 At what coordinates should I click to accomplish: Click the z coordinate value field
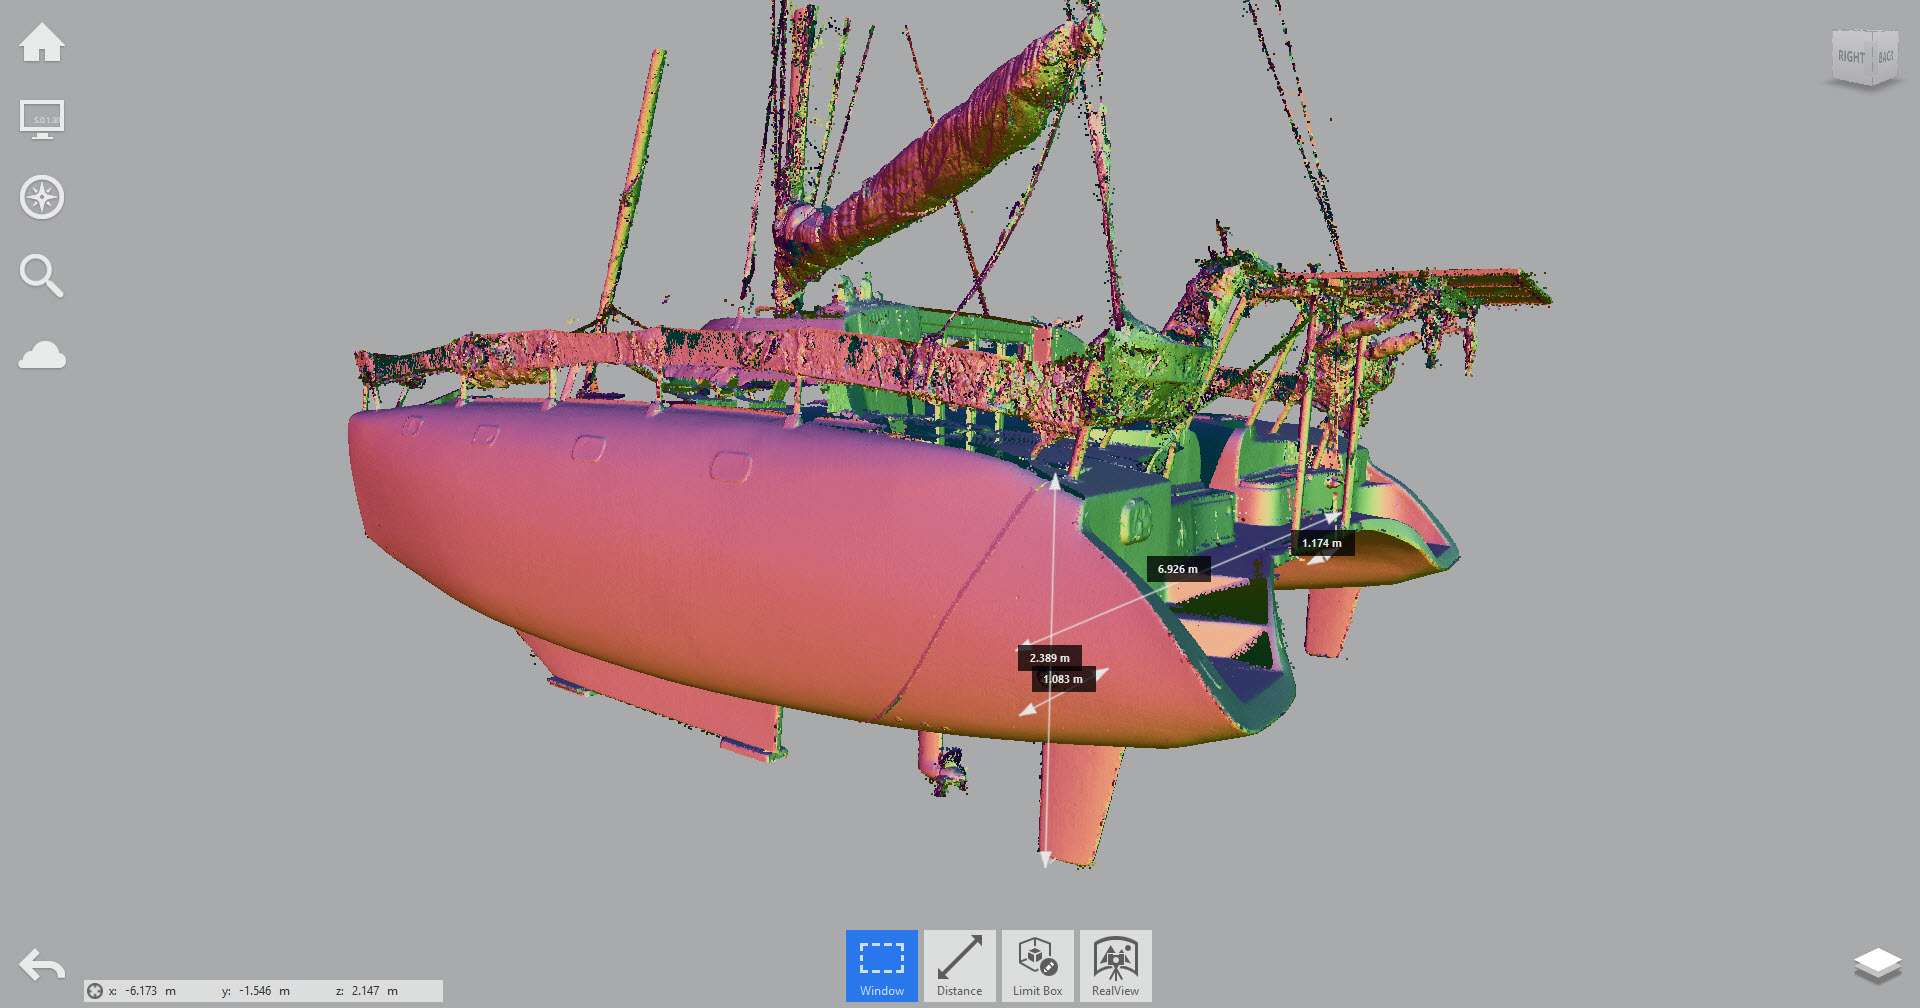tap(365, 991)
